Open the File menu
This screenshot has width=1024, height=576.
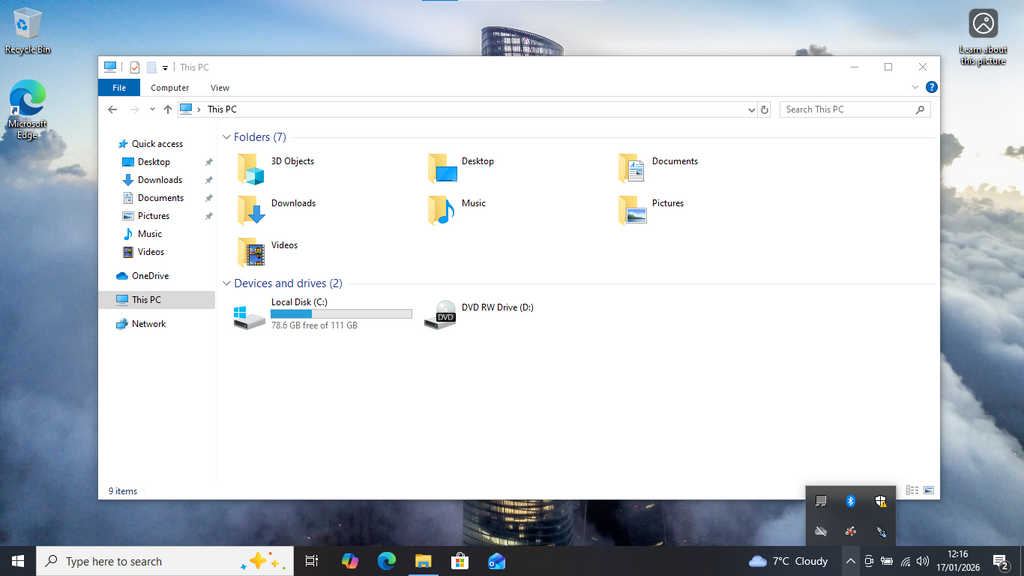click(119, 88)
